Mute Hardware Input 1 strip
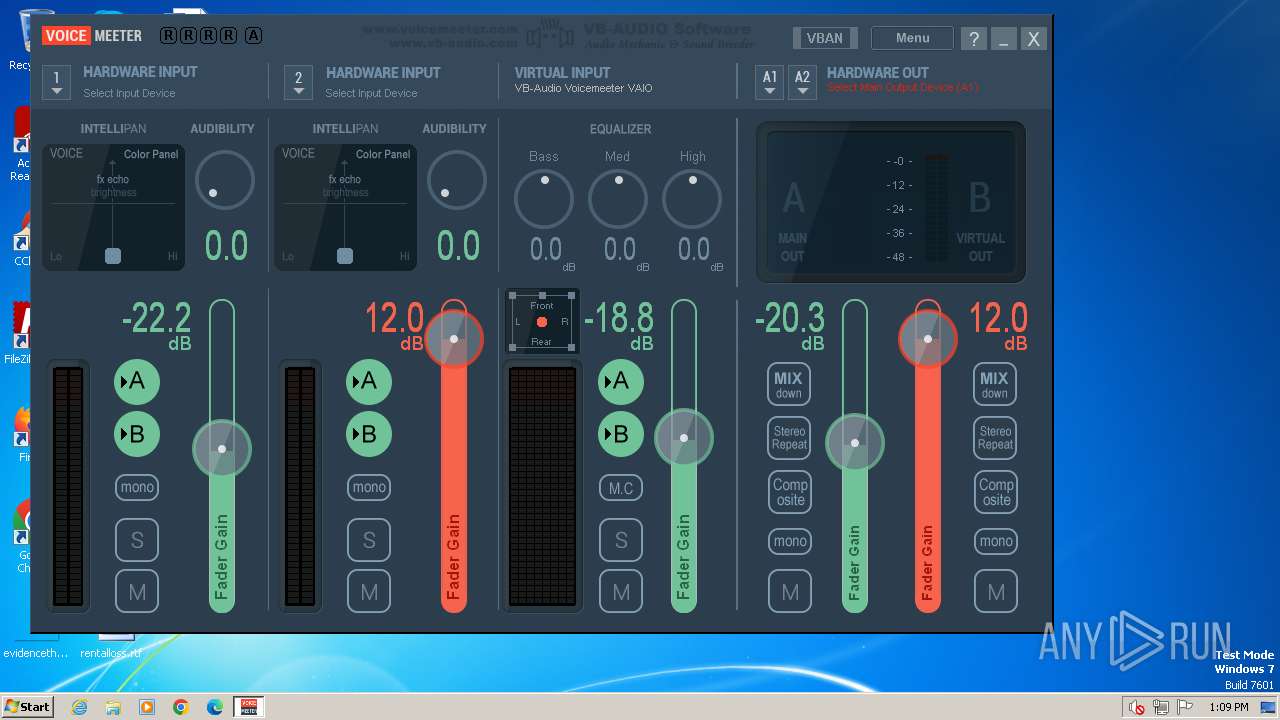This screenshot has width=1280, height=720. 137,591
